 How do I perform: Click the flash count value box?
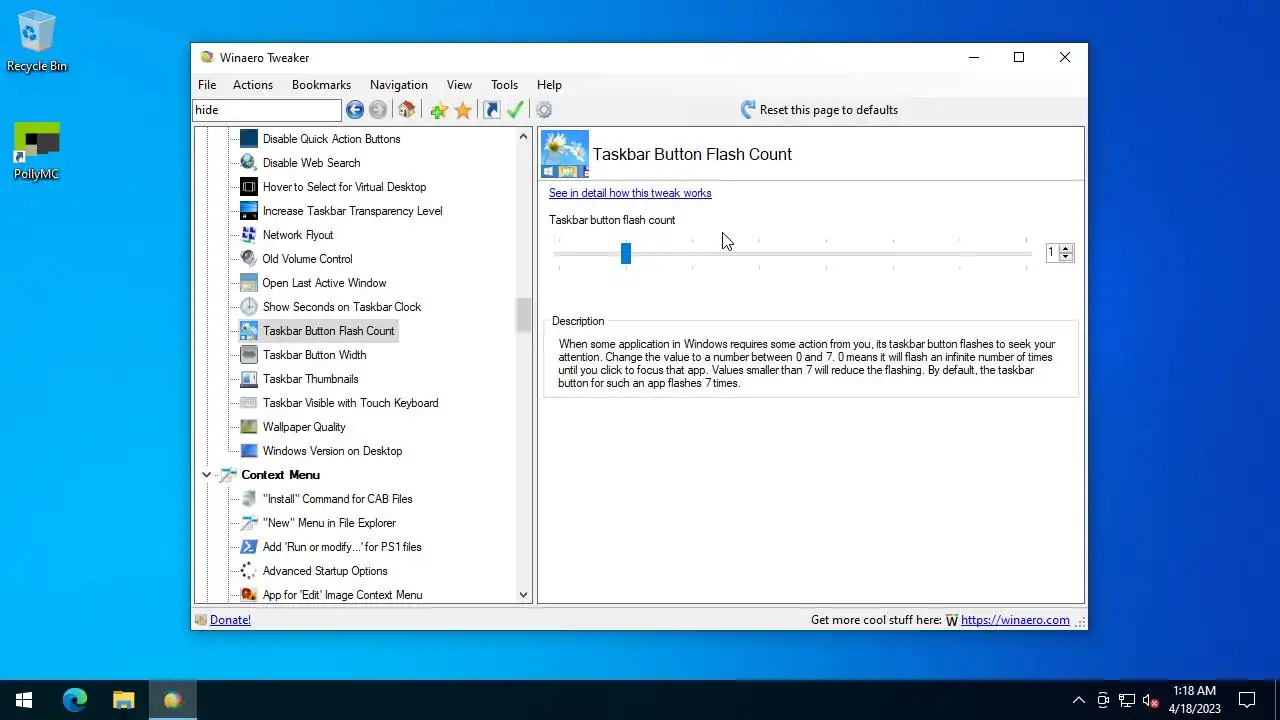click(1052, 253)
